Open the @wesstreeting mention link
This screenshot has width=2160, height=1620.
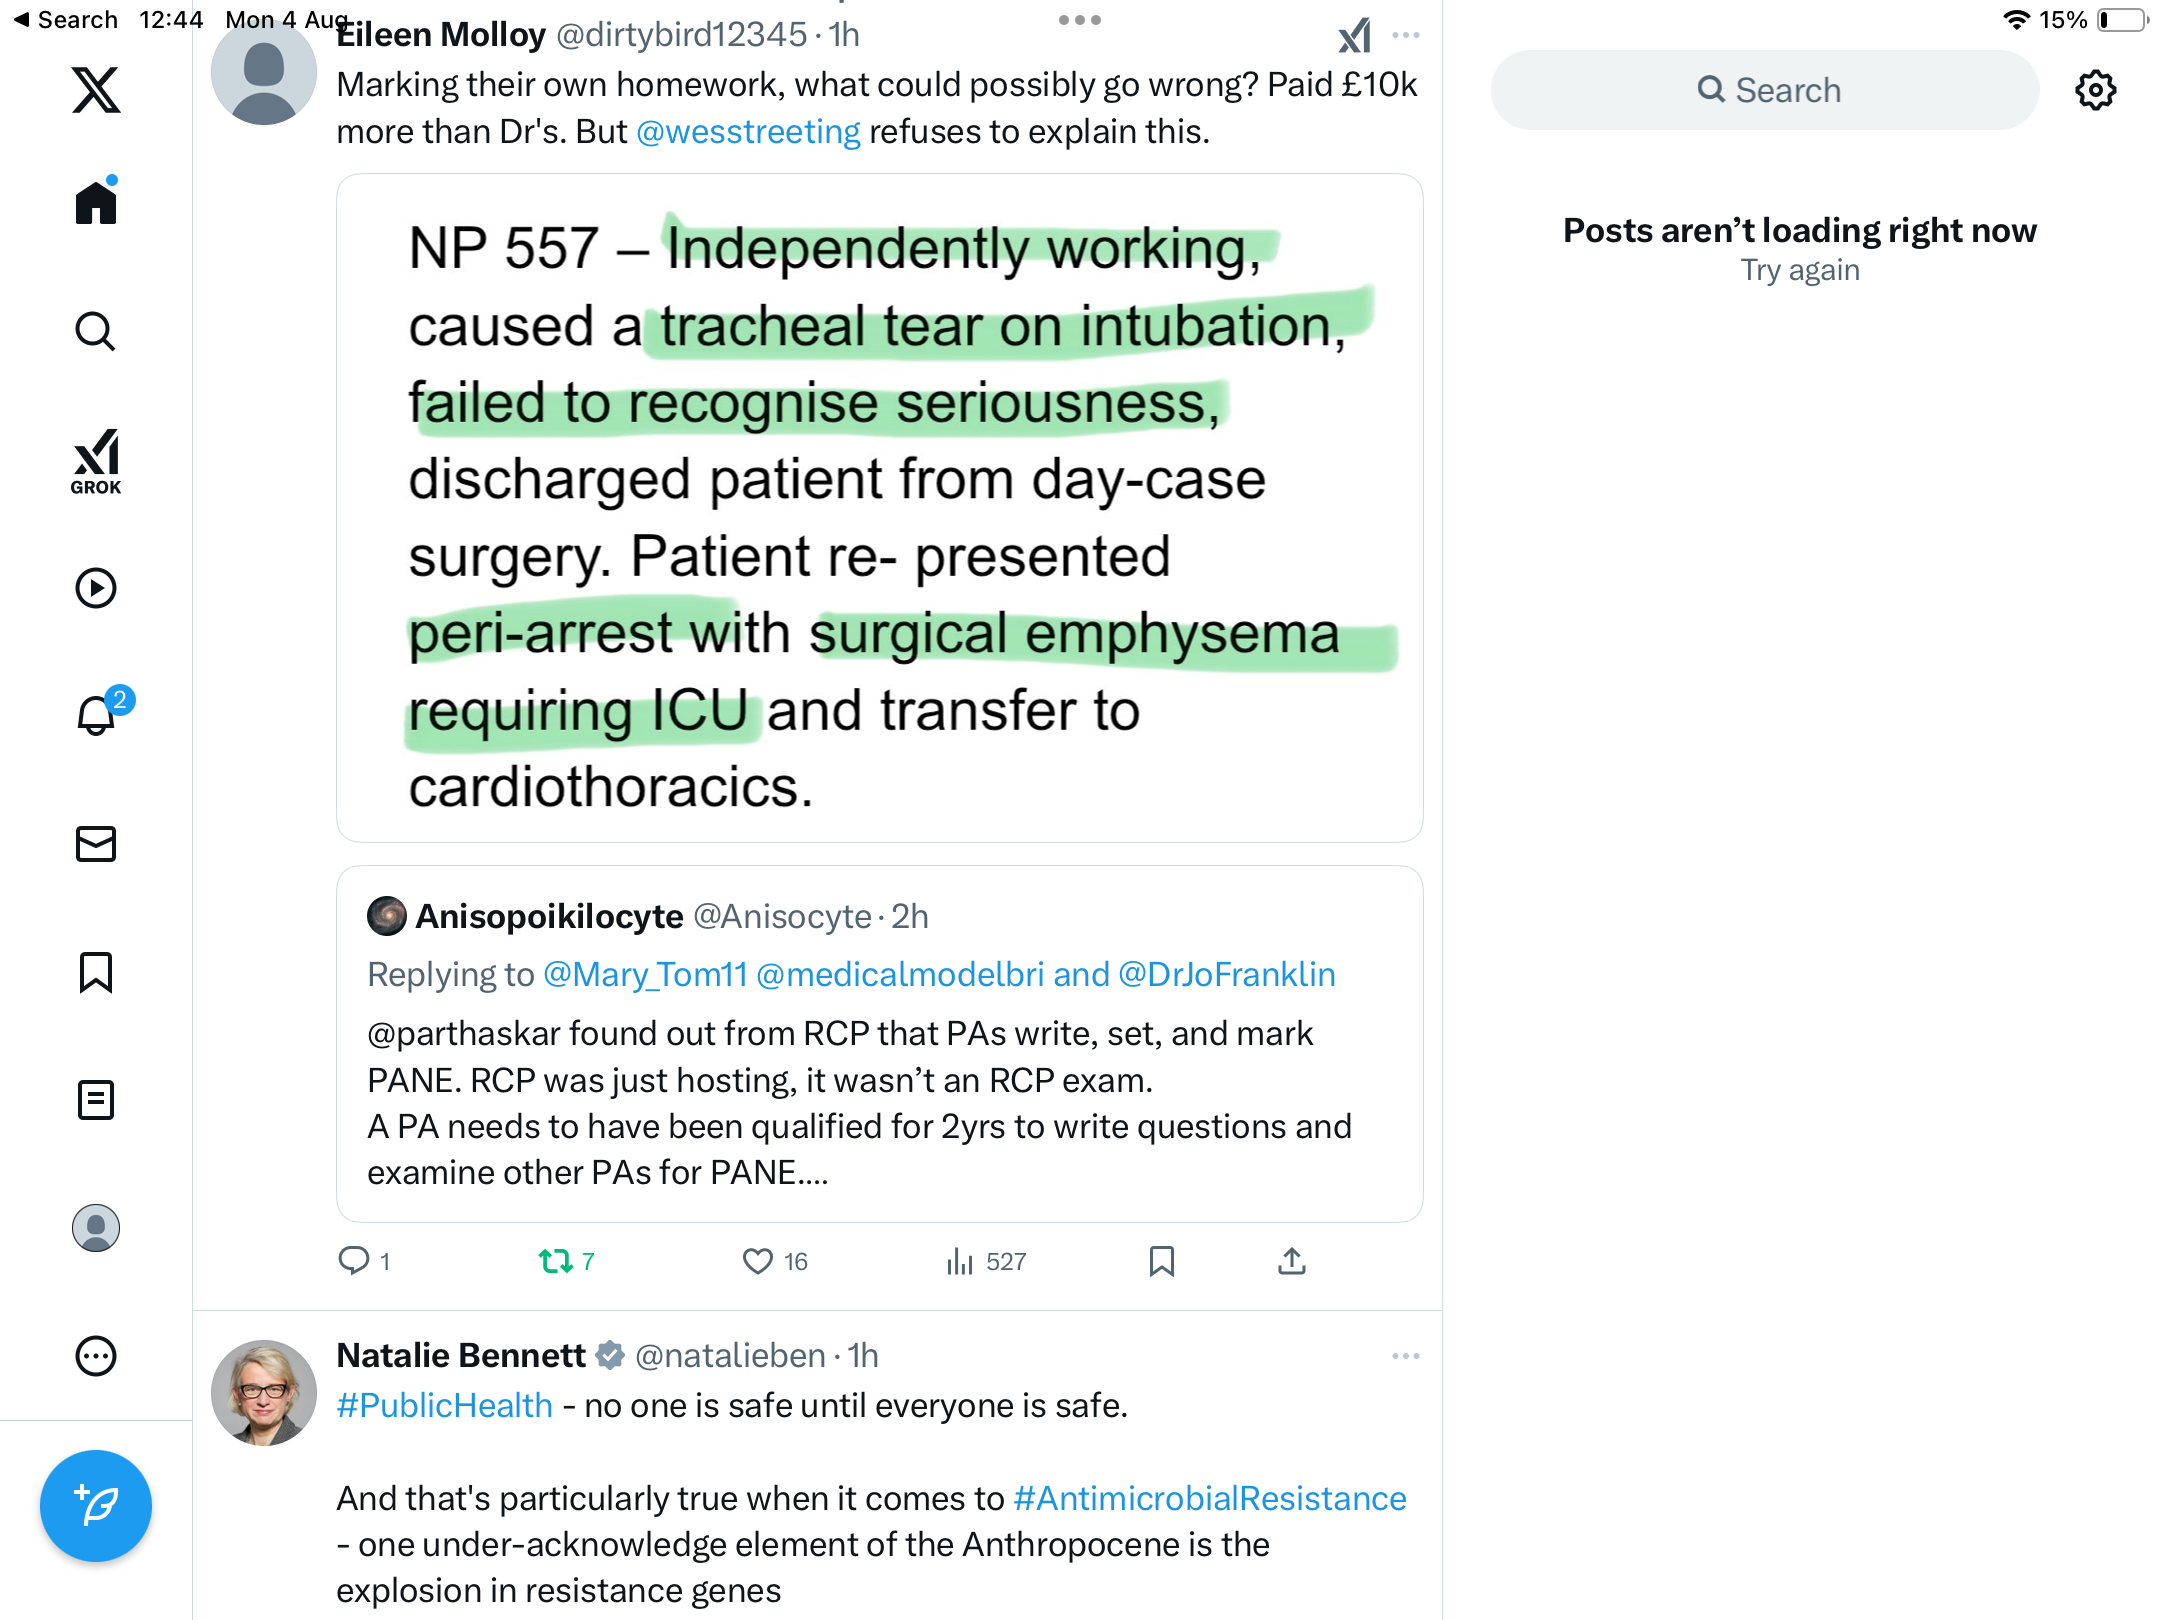(748, 132)
